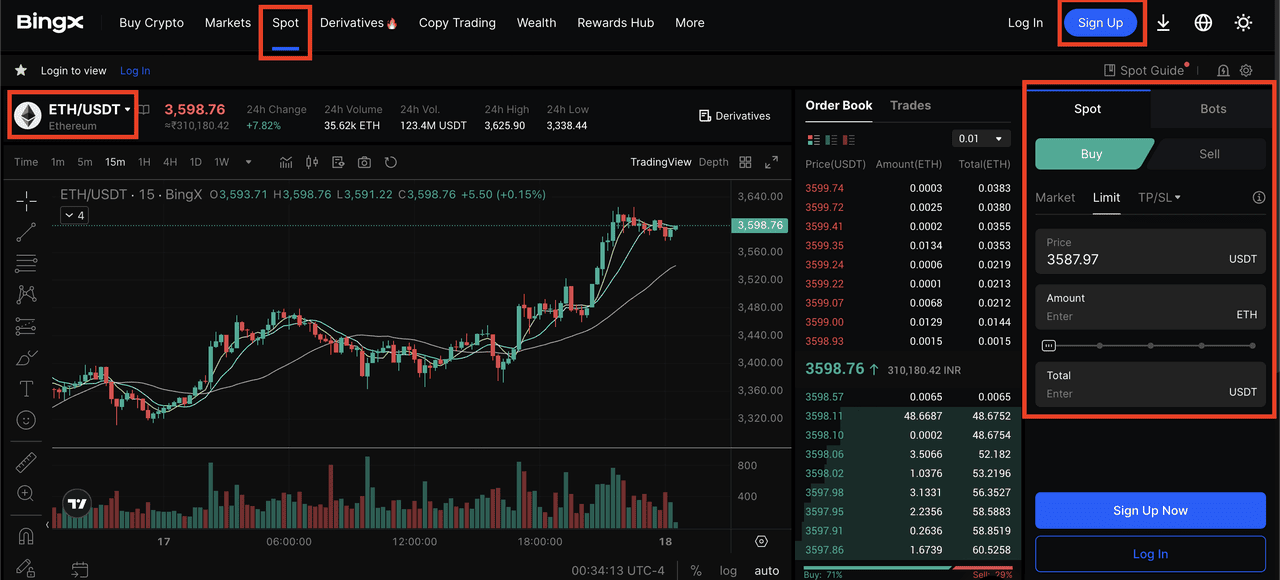Open the emoji icons tool

[26, 420]
